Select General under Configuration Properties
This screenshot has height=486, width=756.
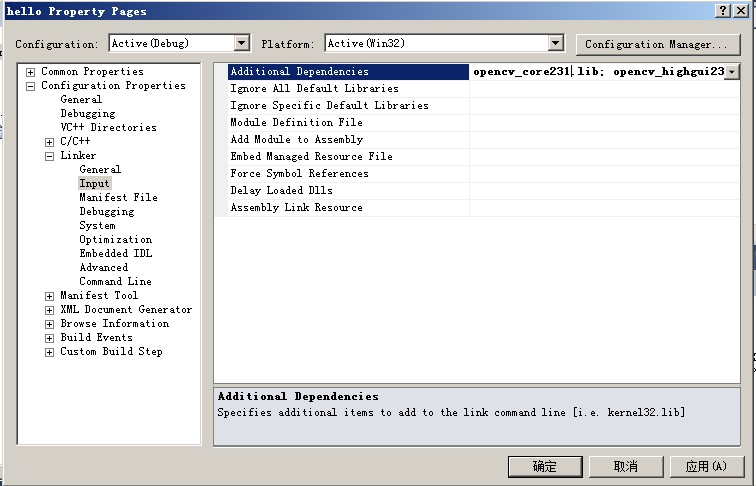(x=81, y=99)
